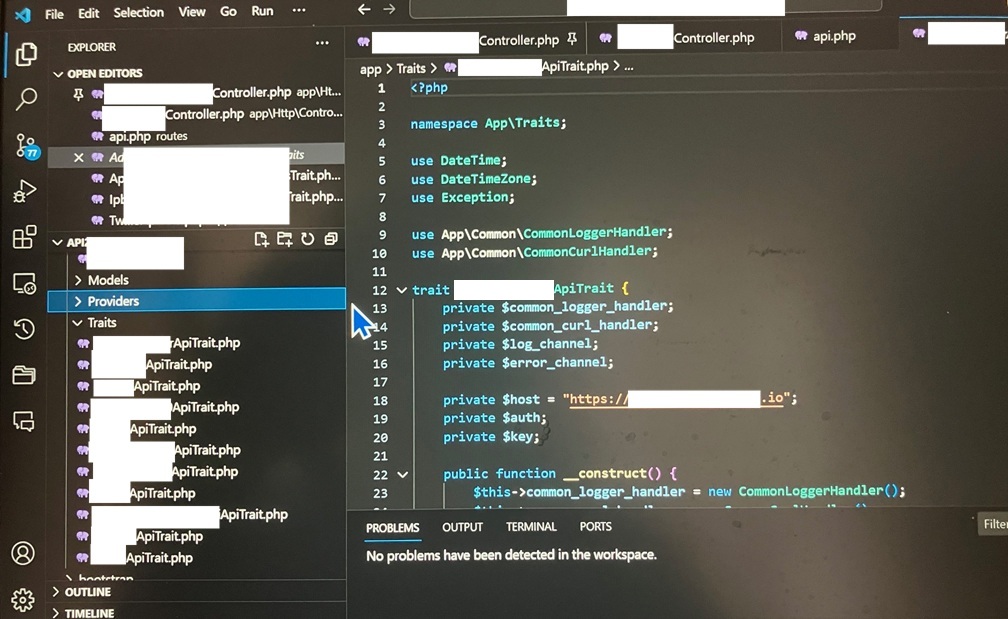
Task: Open the Search view
Action: tap(24, 100)
